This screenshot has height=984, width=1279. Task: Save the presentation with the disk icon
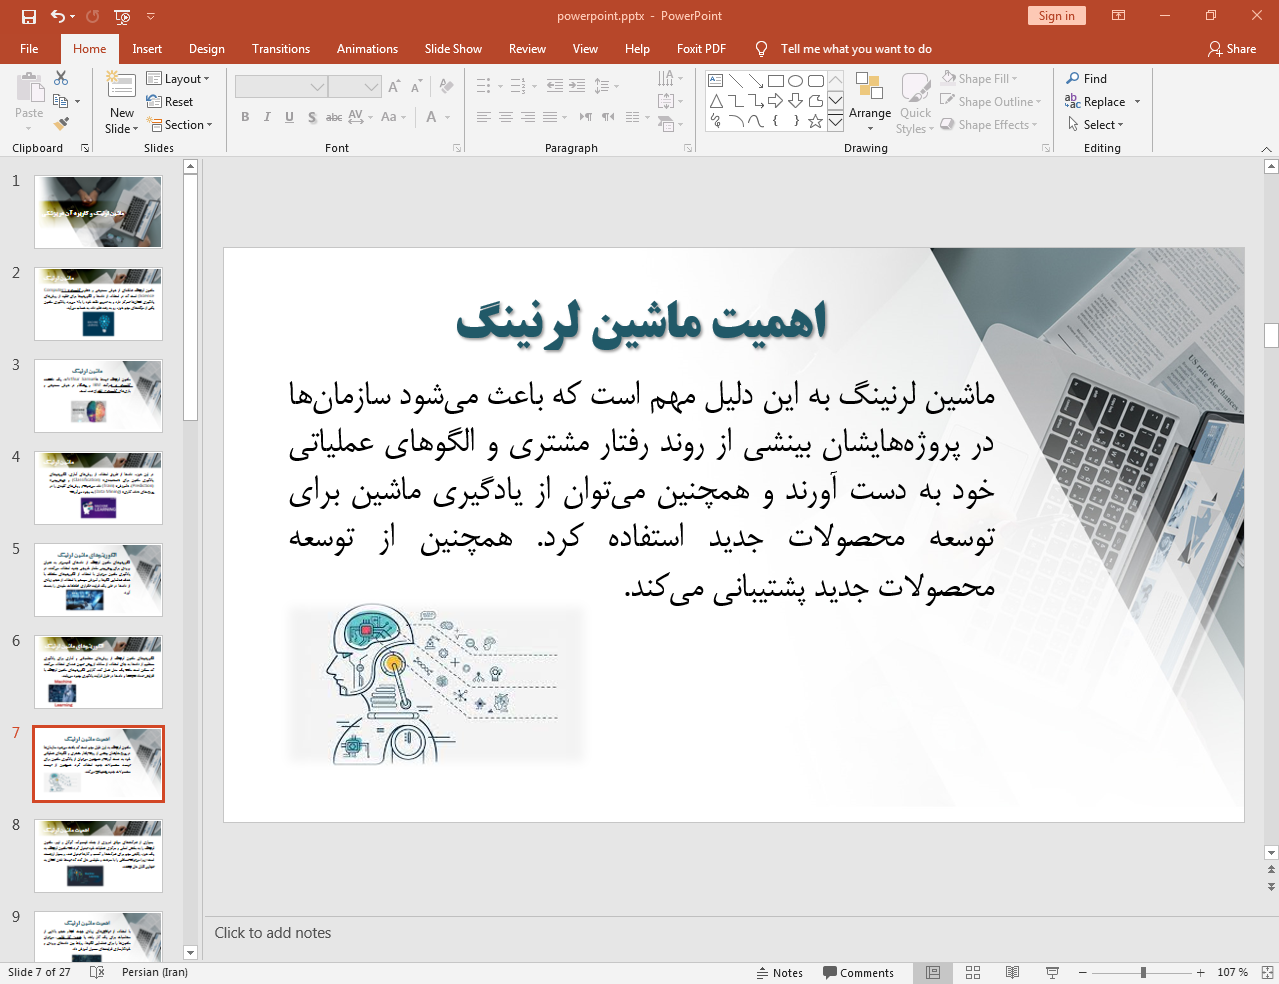click(28, 16)
